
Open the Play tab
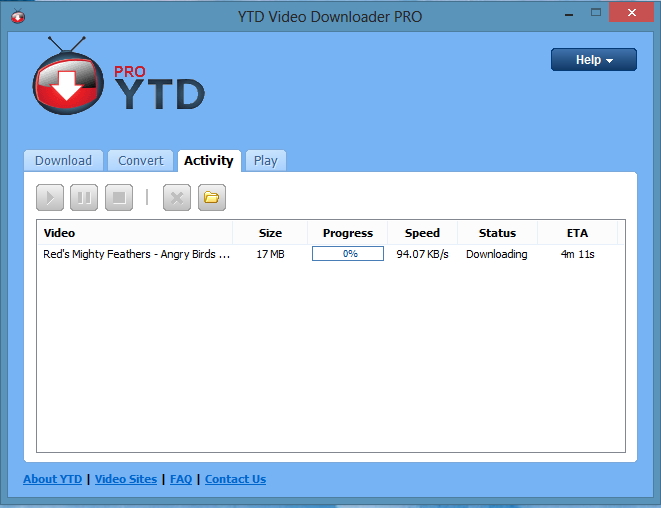point(266,161)
